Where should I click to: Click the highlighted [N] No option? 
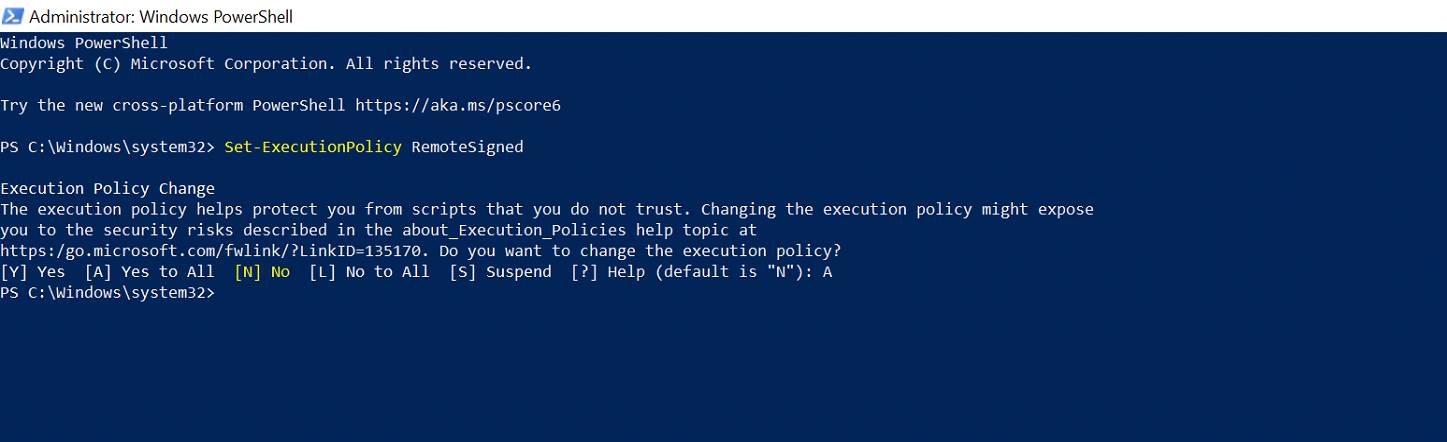point(262,272)
